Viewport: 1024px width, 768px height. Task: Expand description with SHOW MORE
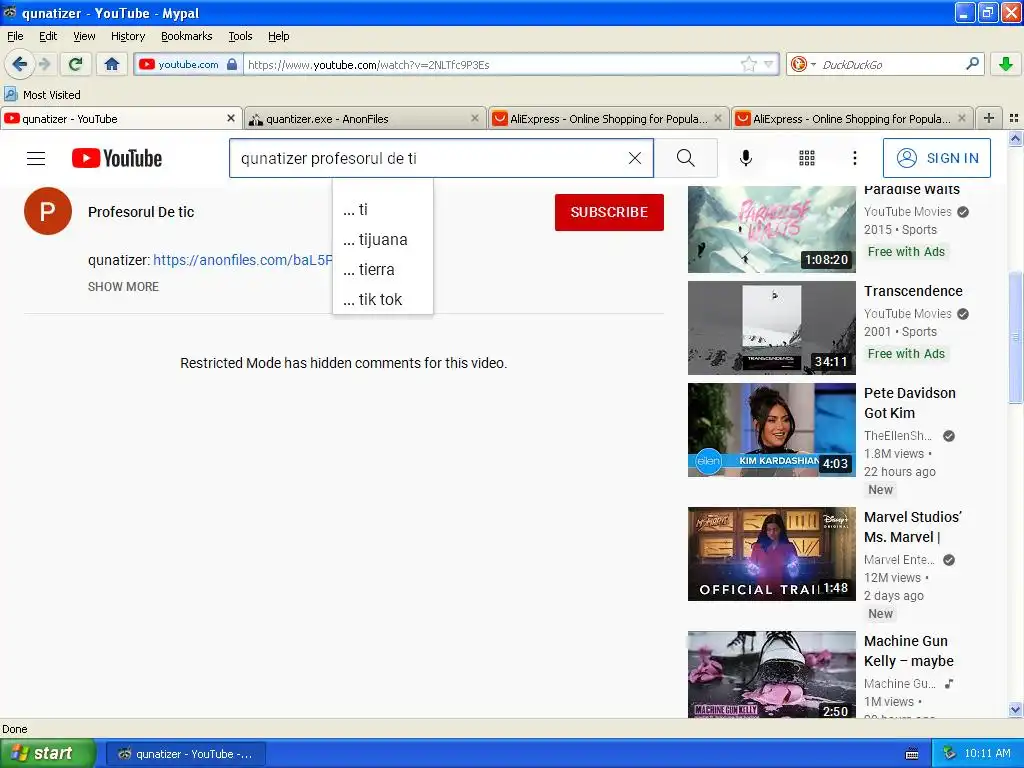[123, 287]
